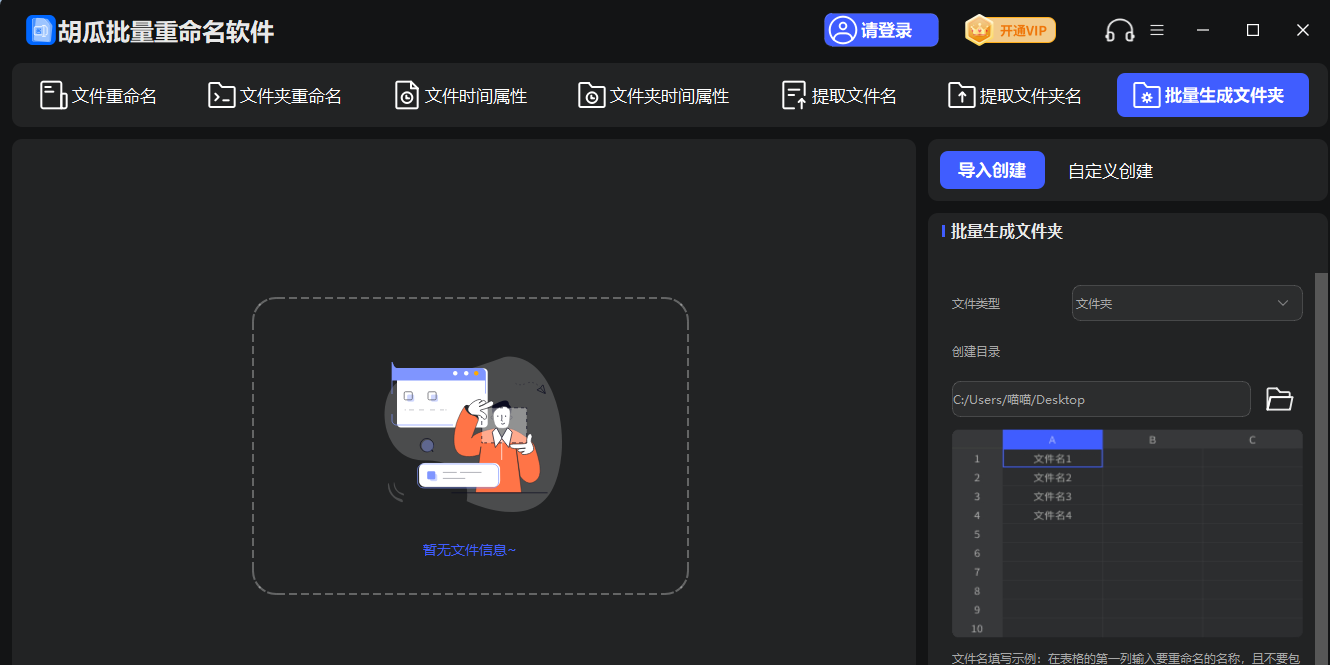Select the 文件名1 cell in the table

(x=1051, y=457)
